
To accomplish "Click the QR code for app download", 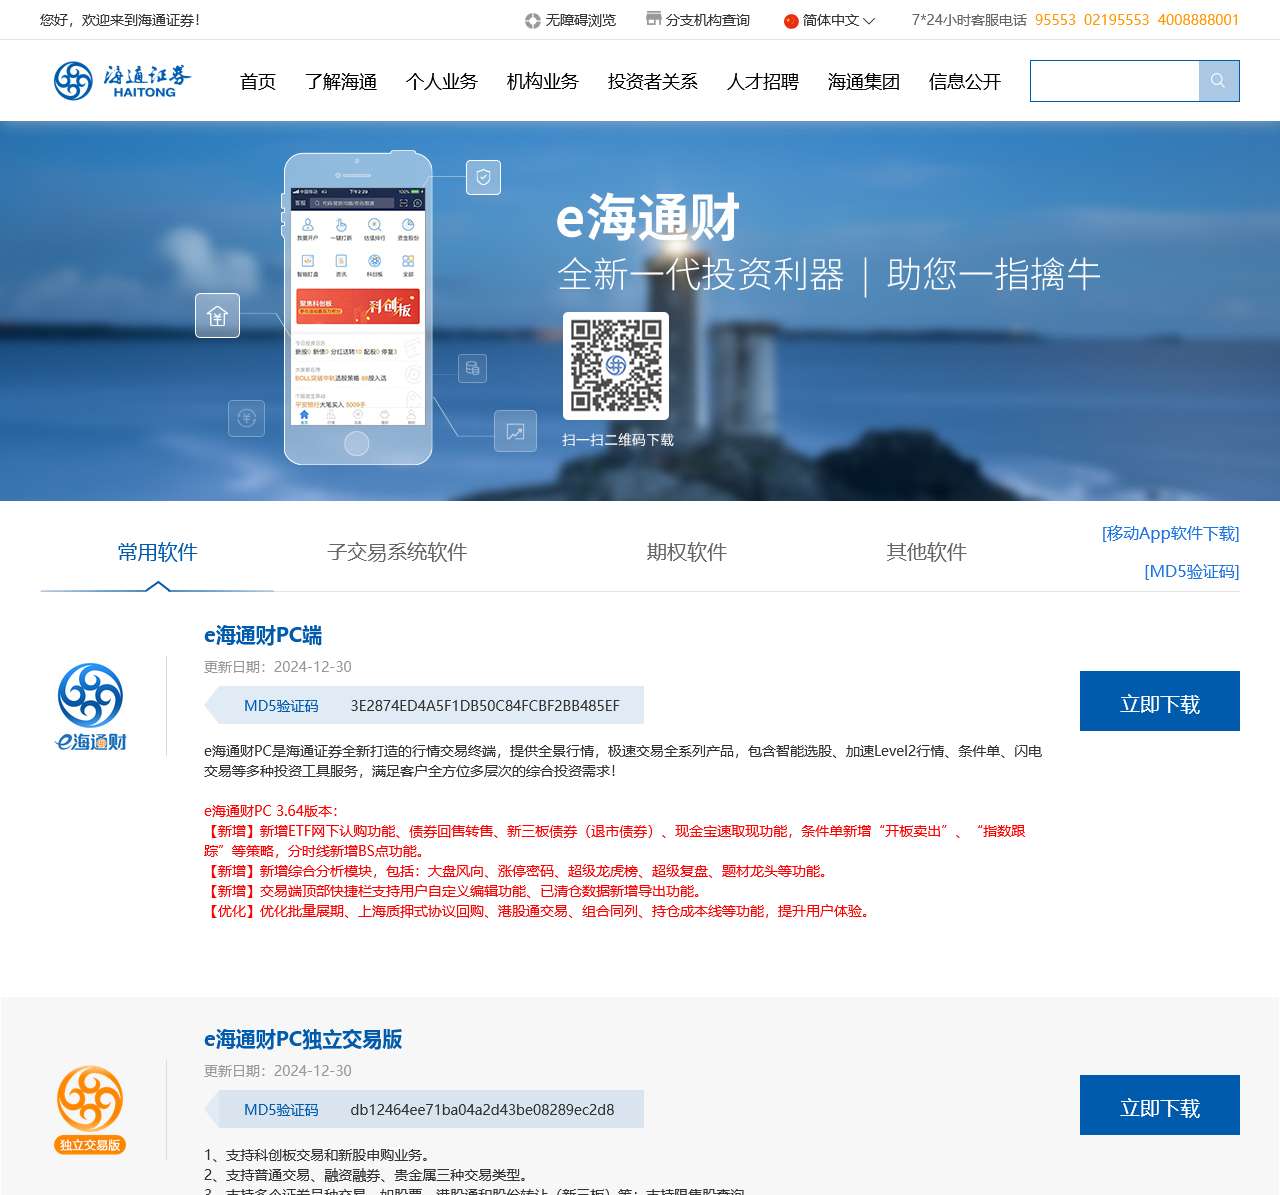I will click(616, 366).
